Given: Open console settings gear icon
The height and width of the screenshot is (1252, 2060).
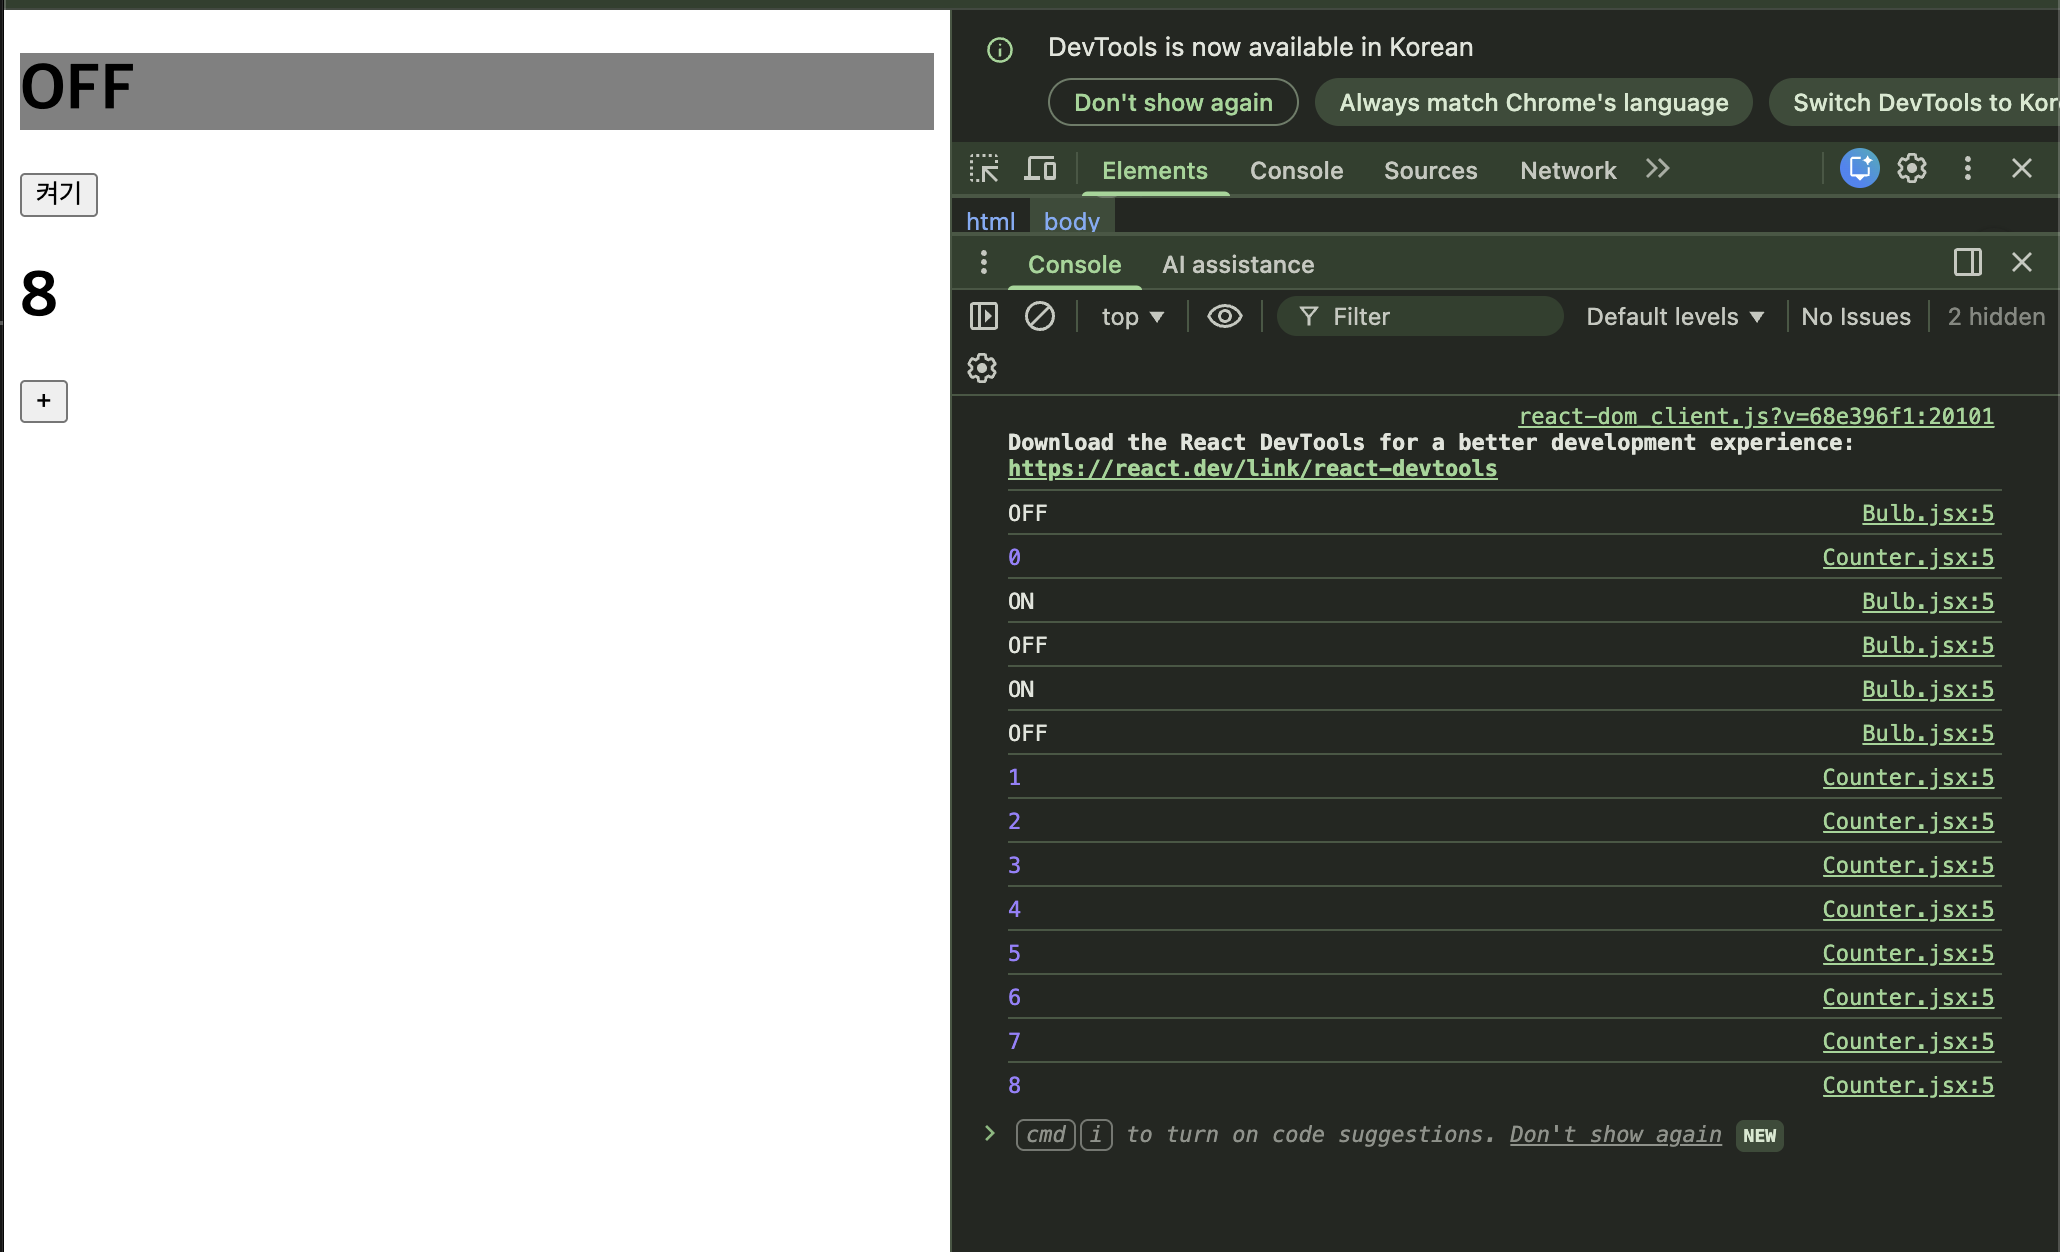Looking at the screenshot, I should pos(982,368).
